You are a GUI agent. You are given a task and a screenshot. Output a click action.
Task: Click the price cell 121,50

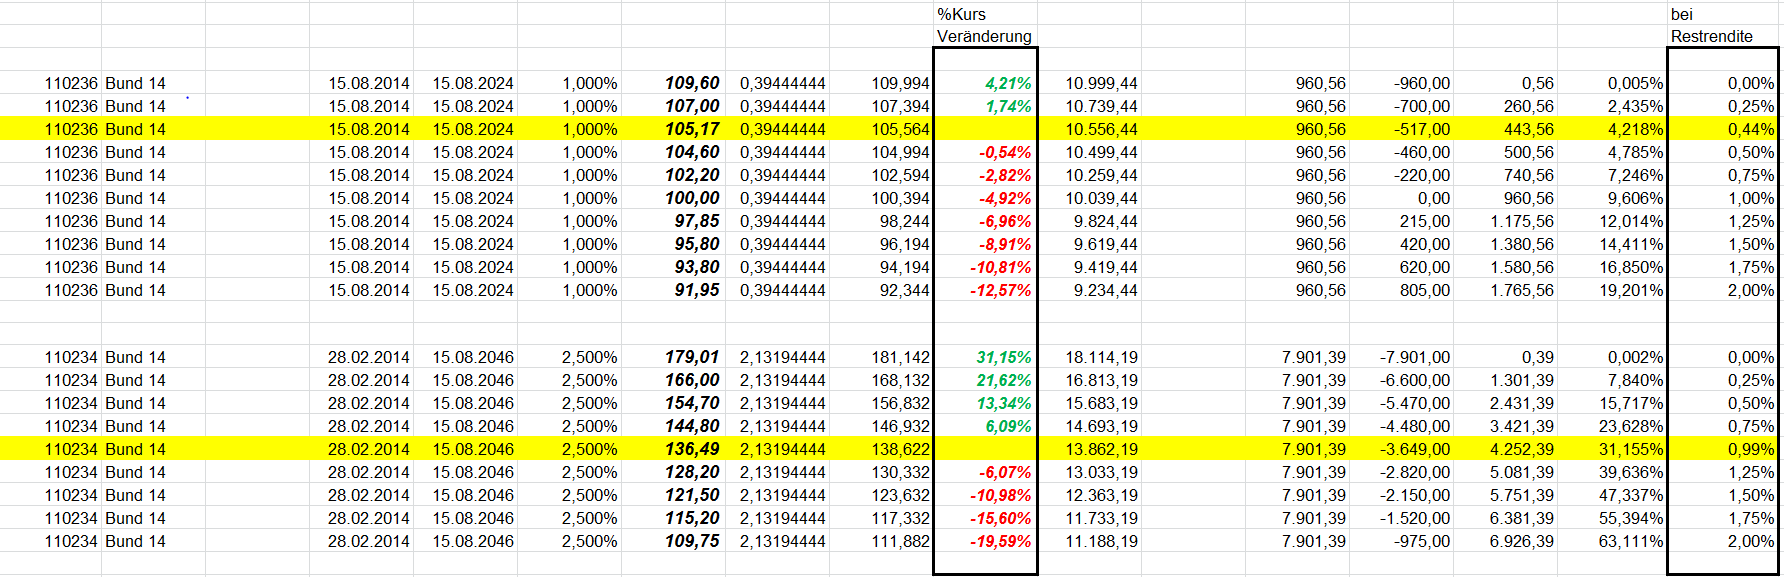pos(673,495)
